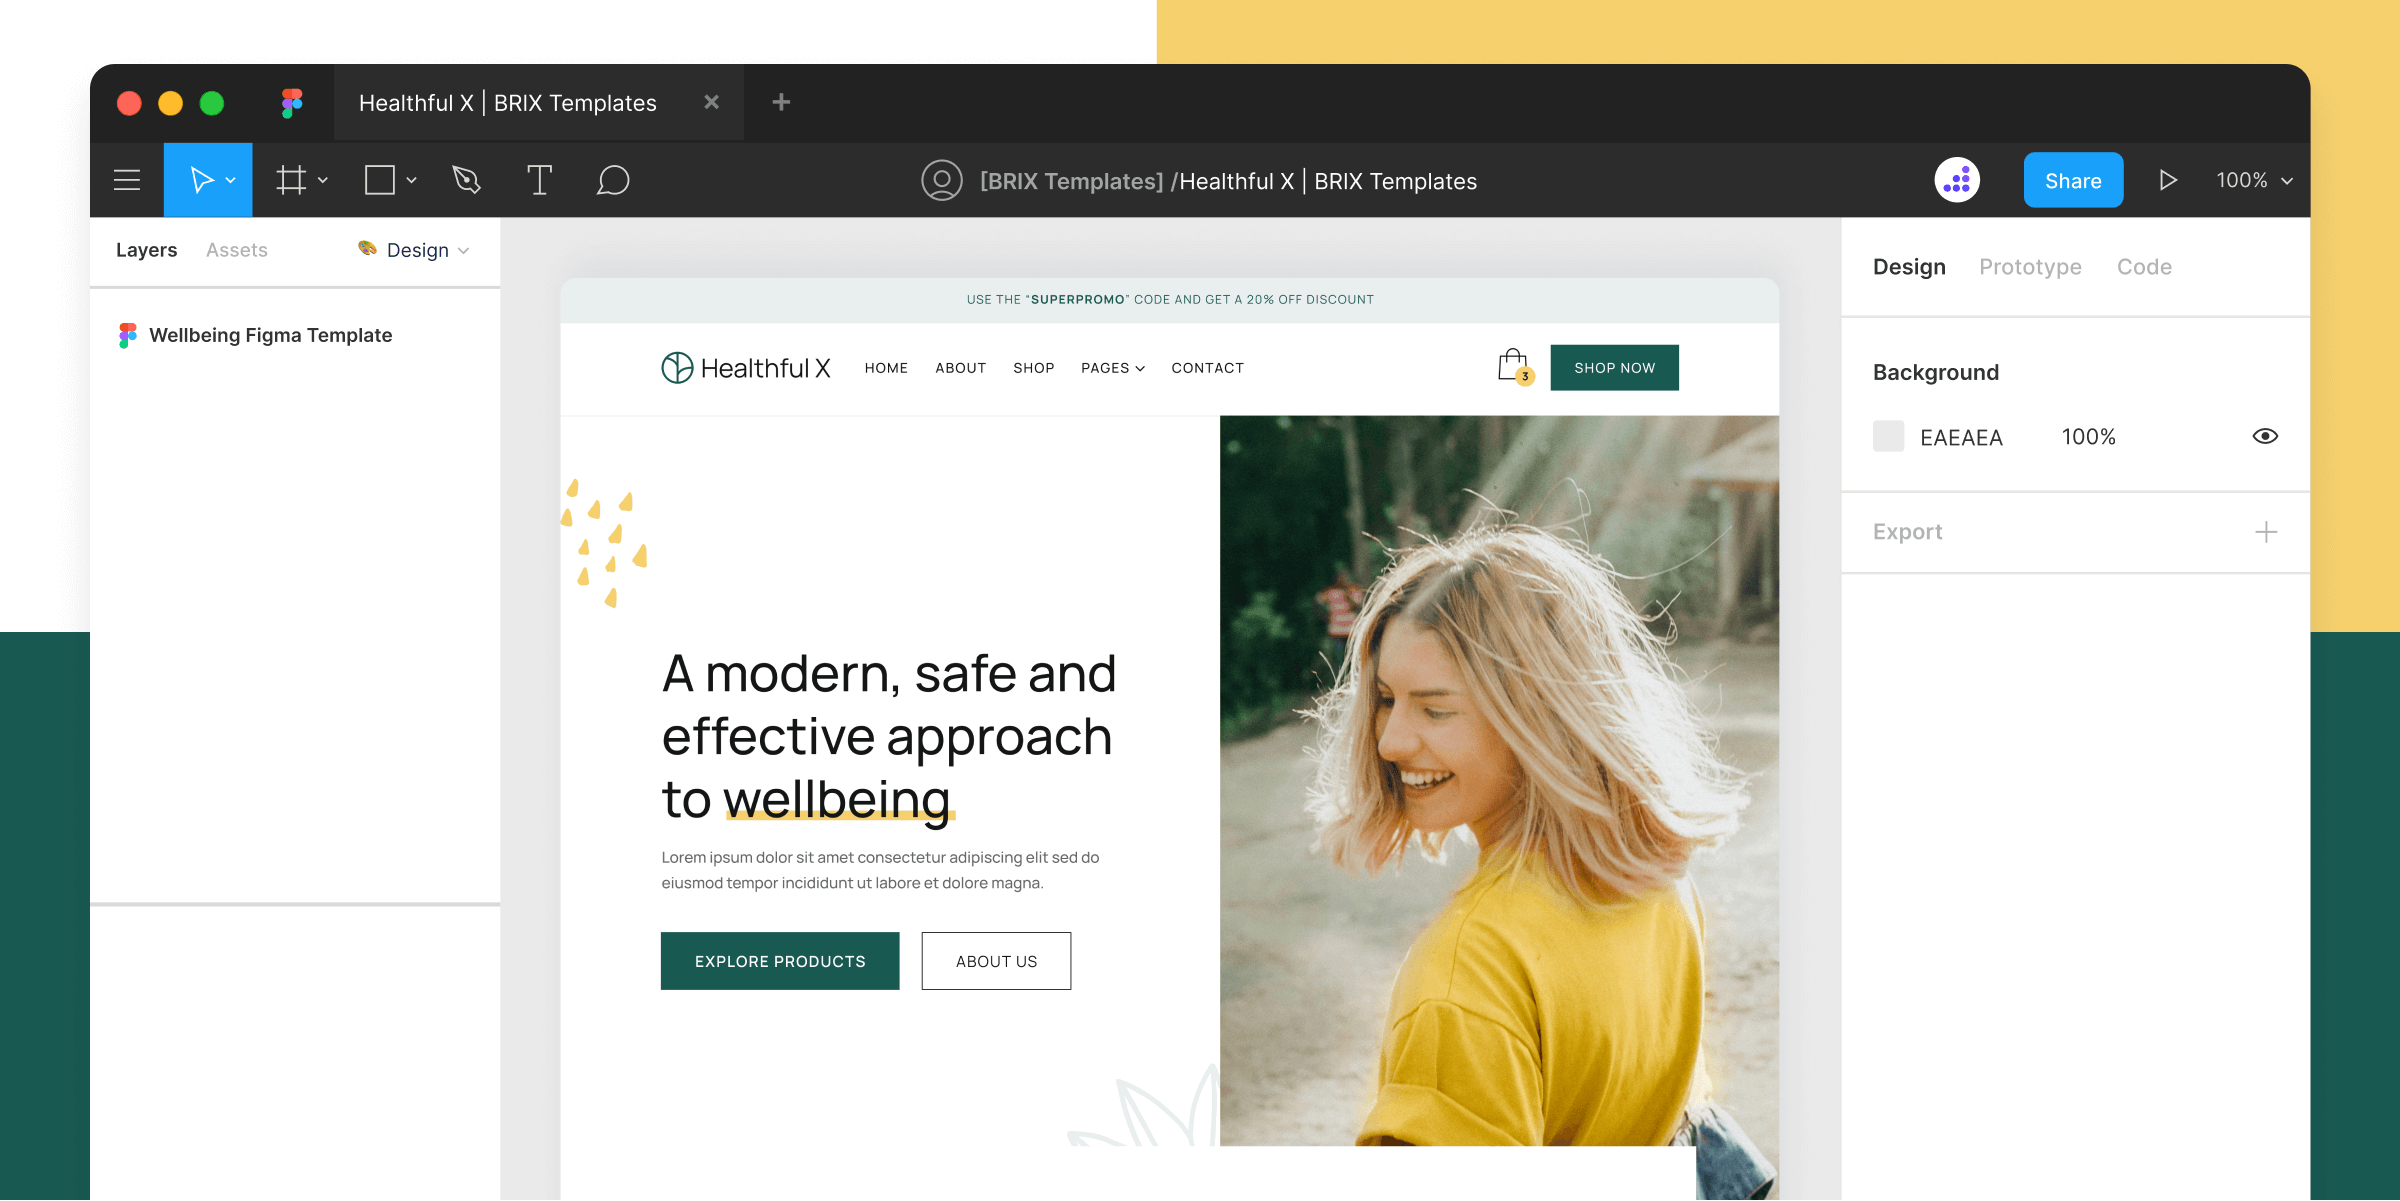Screen dimensions: 2400x1201
Task: Click the EAEAEA background color swatch
Action: click(1888, 437)
